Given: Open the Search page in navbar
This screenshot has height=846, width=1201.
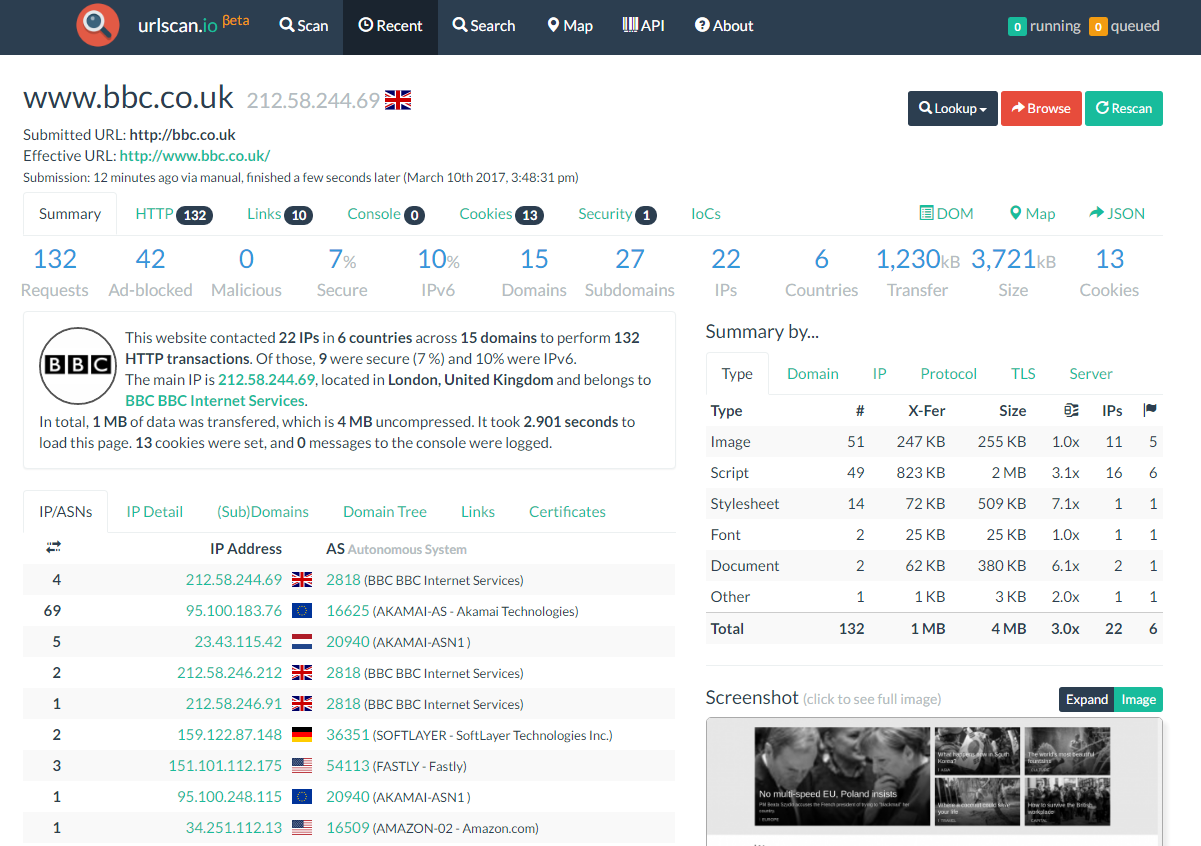Looking at the screenshot, I should pos(484,26).
